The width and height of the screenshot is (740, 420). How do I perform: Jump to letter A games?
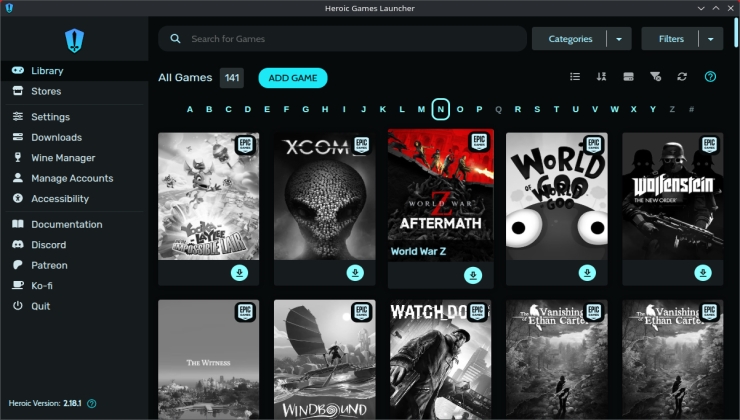(x=190, y=109)
